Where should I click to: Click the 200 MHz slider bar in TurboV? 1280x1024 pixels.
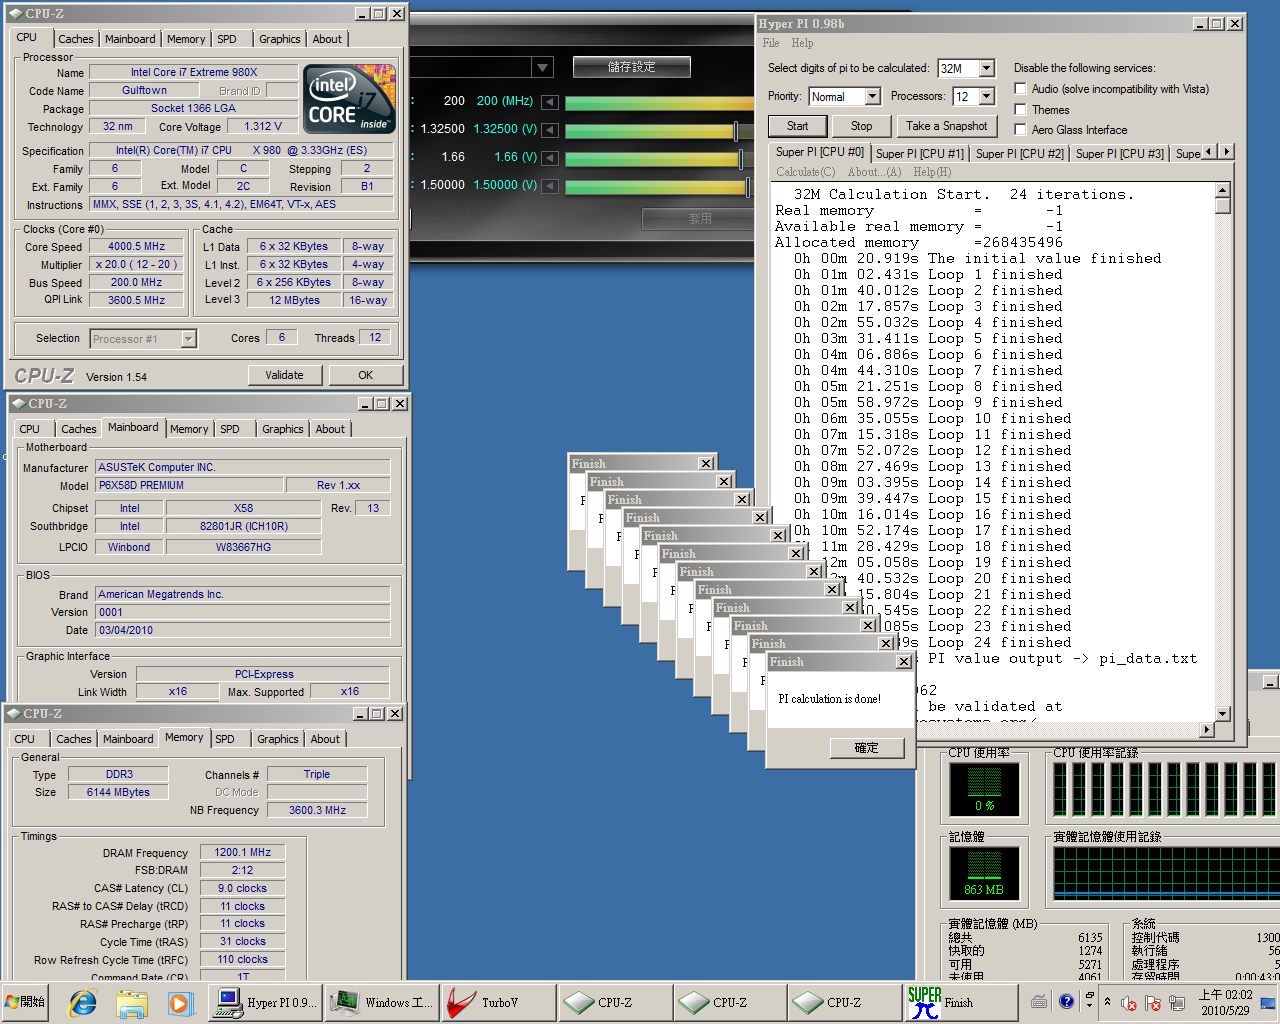point(660,102)
